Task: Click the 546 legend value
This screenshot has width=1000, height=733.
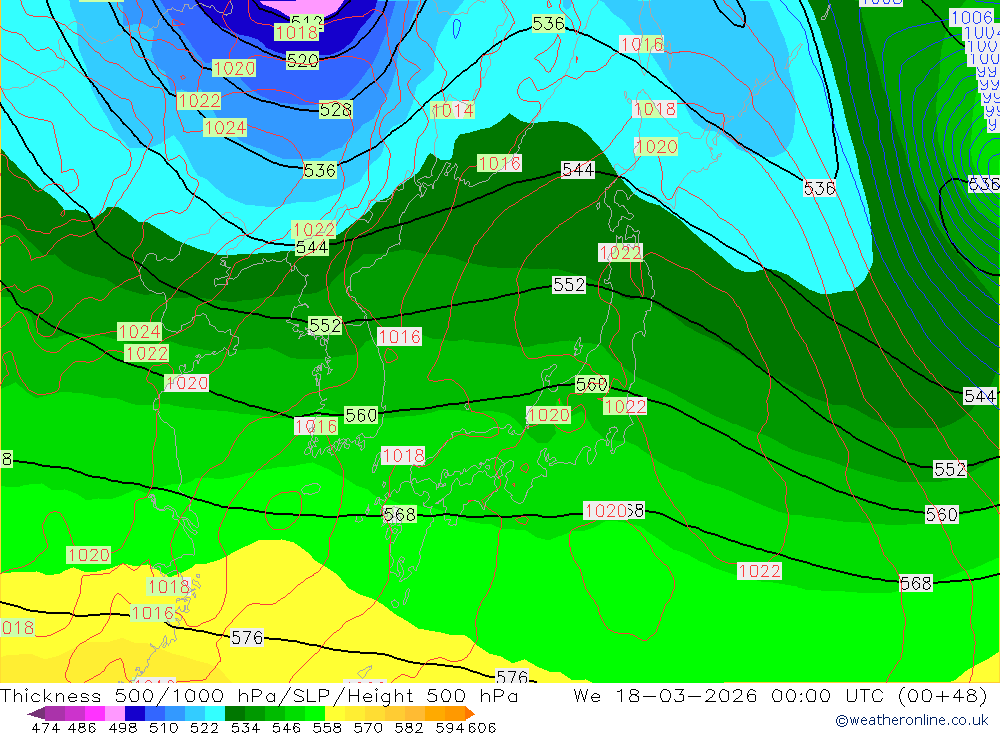Action: [286, 727]
